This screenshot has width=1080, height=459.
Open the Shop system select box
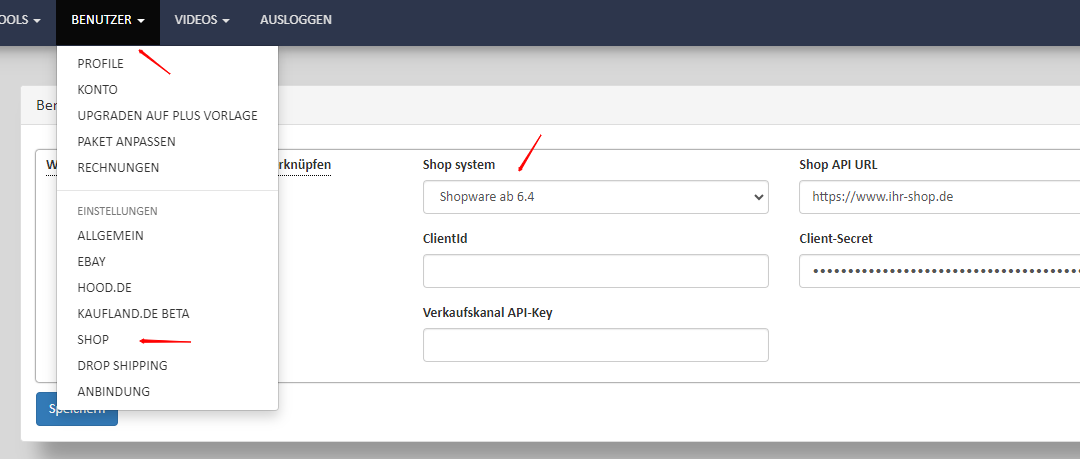point(595,197)
